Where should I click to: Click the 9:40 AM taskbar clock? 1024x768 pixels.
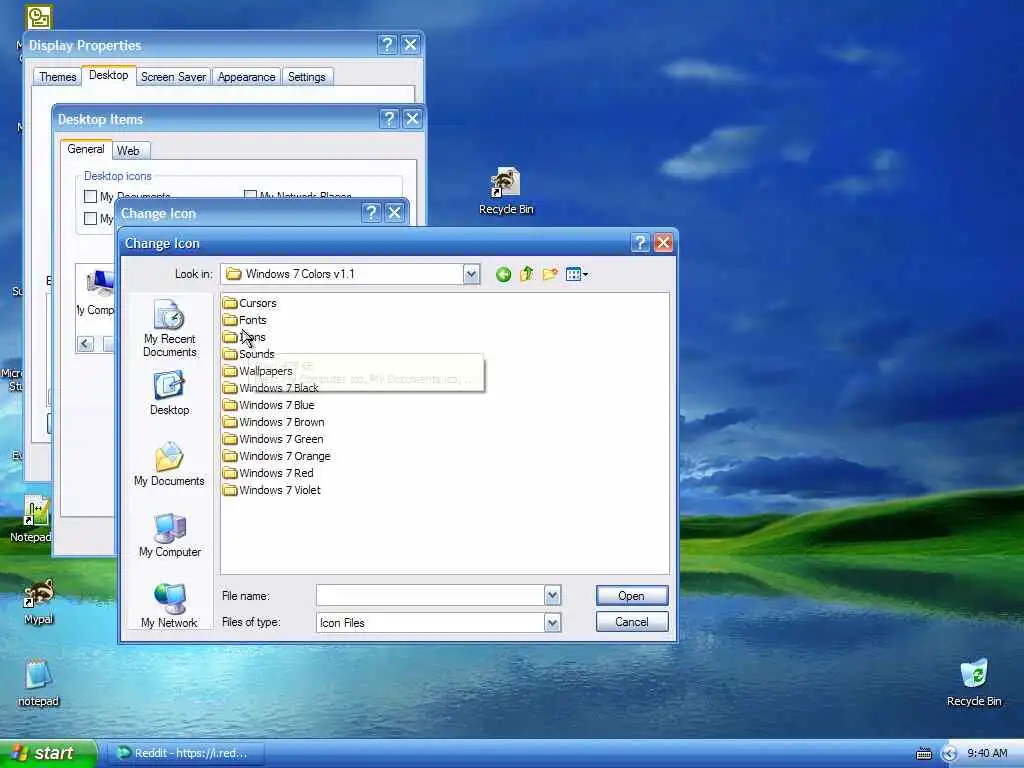pyautogui.click(x=987, y=754)
